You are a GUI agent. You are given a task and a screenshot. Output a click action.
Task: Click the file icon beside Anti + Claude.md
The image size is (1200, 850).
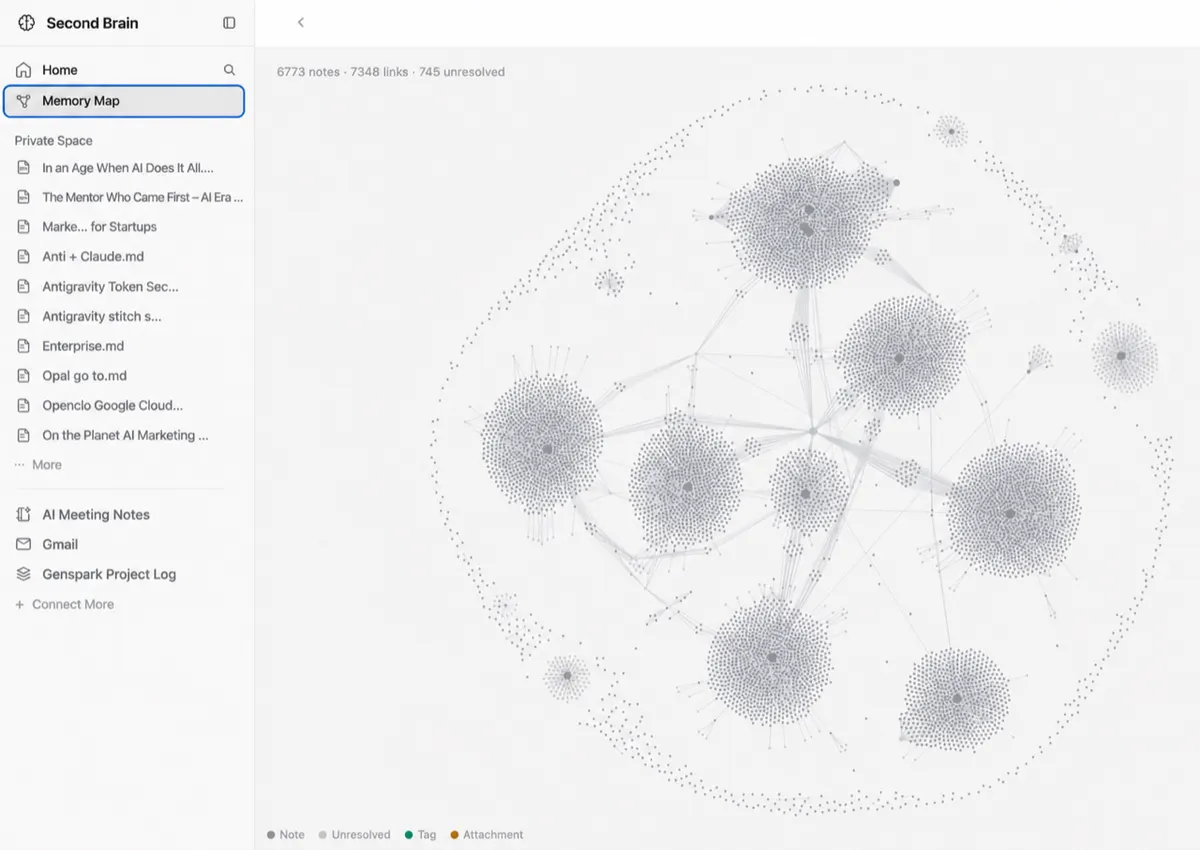[x=24, y=257]
